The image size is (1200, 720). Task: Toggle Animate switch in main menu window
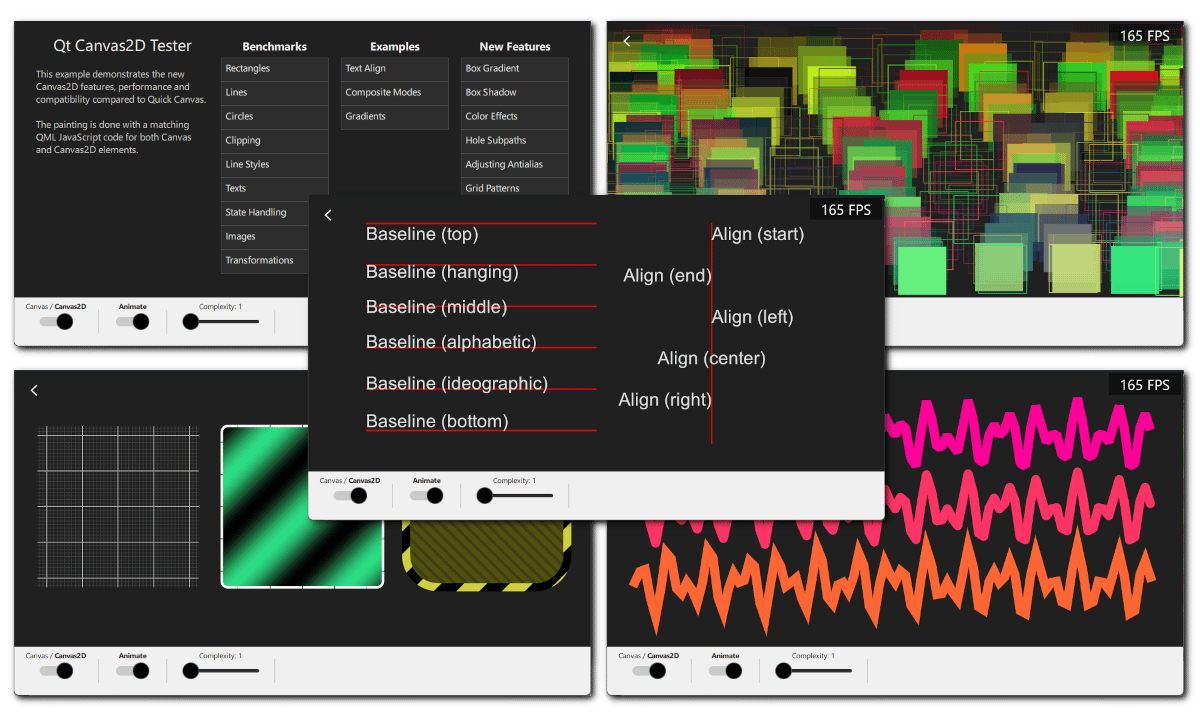point(133,321)
